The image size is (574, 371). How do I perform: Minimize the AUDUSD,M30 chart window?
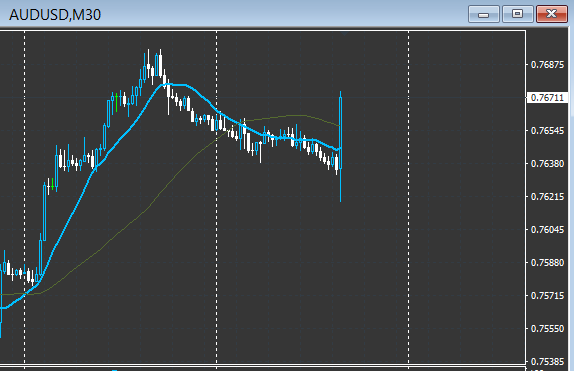point(484,14)
